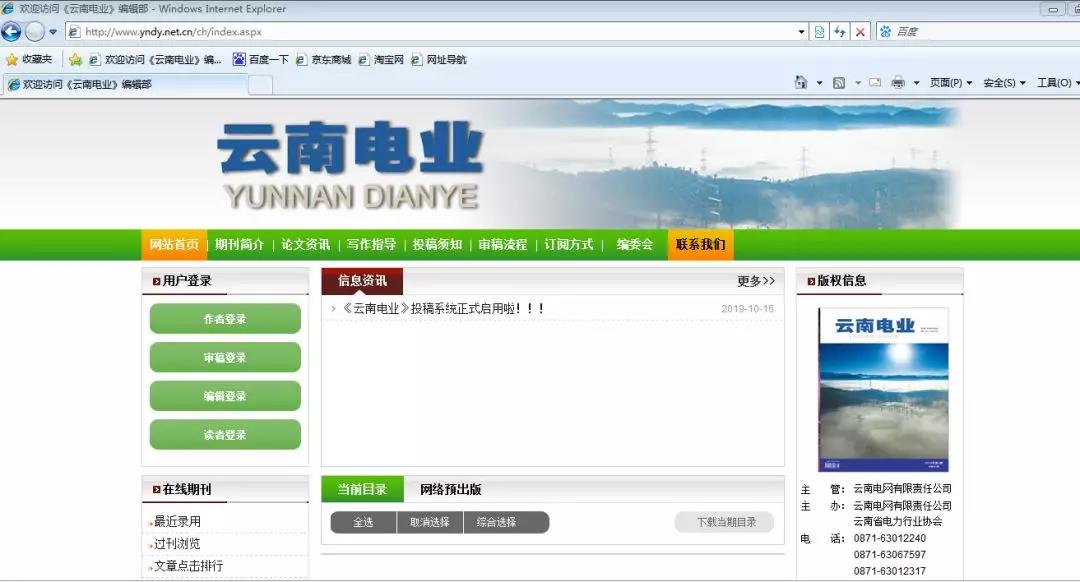This screenshot has width=1080, height=582.
Task: Click the RSS feeds icon
Action: pyautogui.click(x=838, y=83)
